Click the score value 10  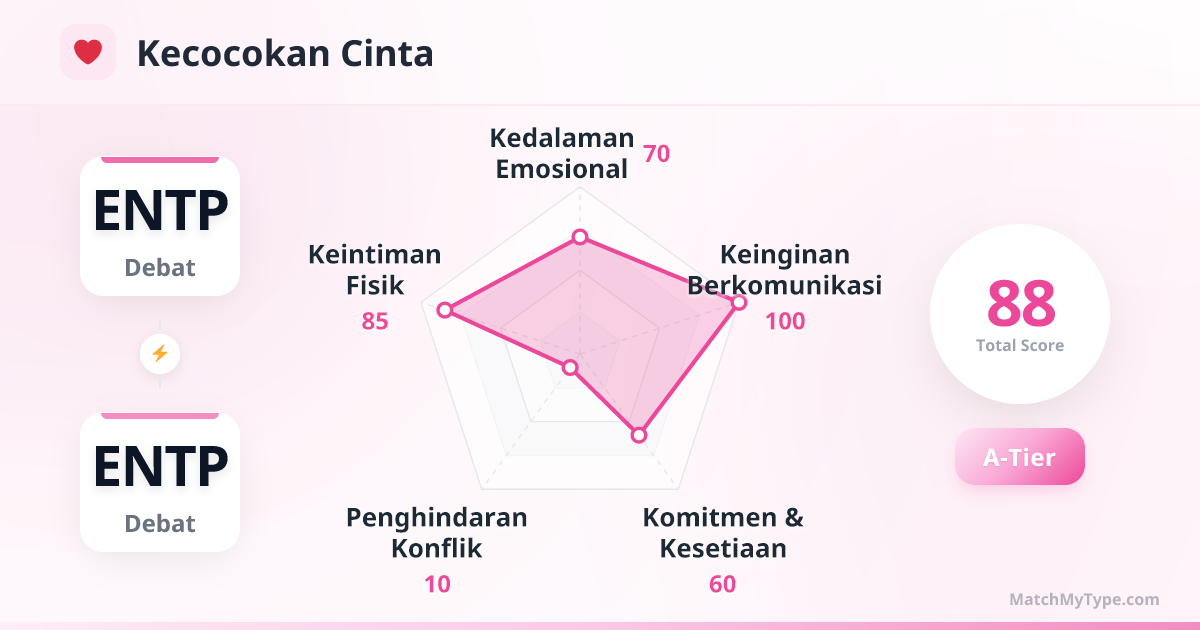tap(437, 584)
